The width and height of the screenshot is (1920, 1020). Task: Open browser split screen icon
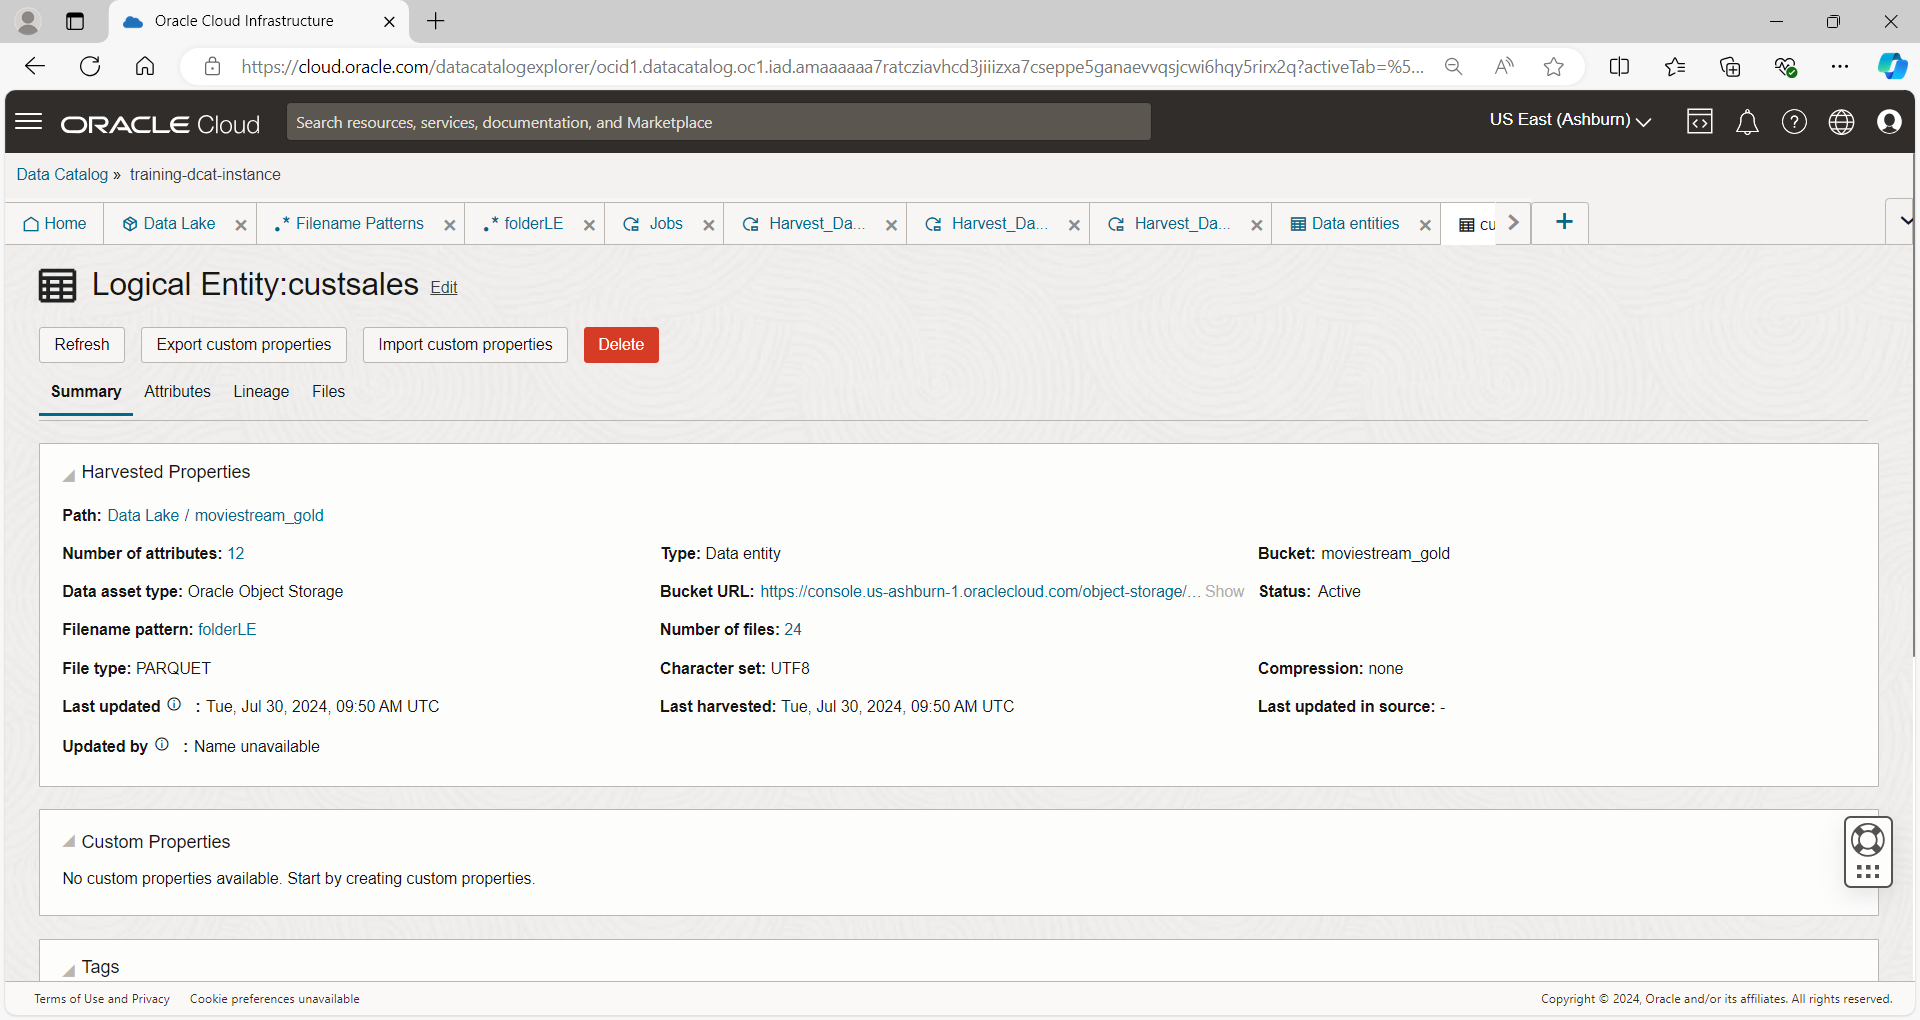click(1619, 67)
